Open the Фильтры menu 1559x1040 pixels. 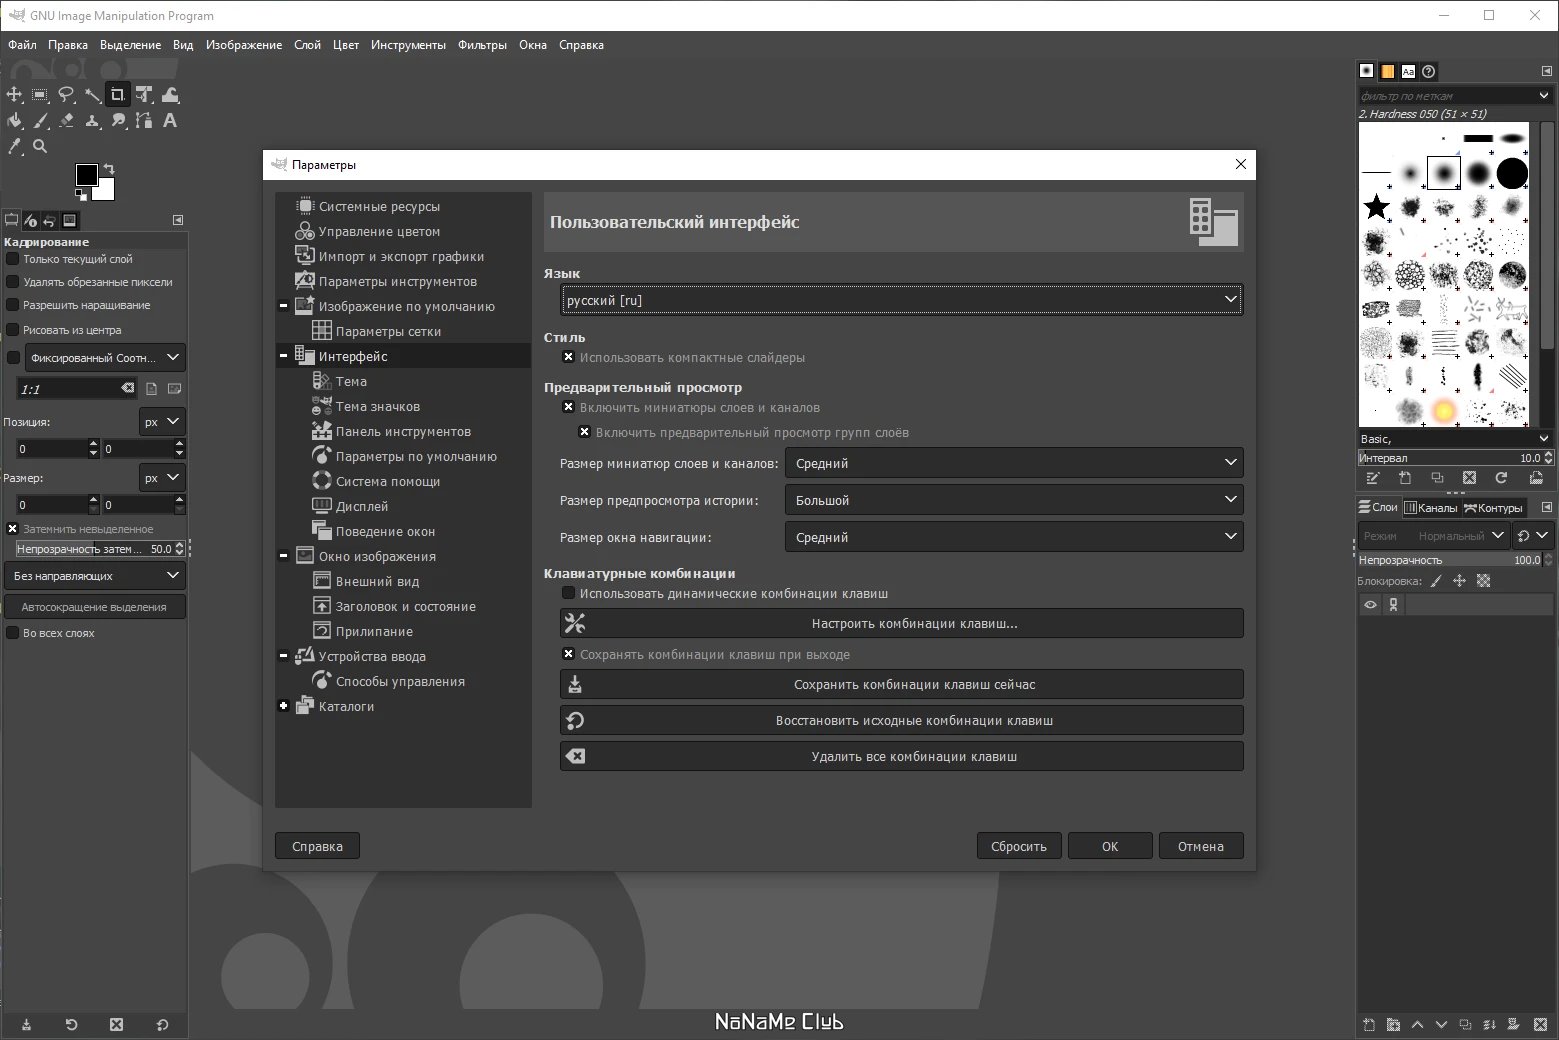point(482,45)
